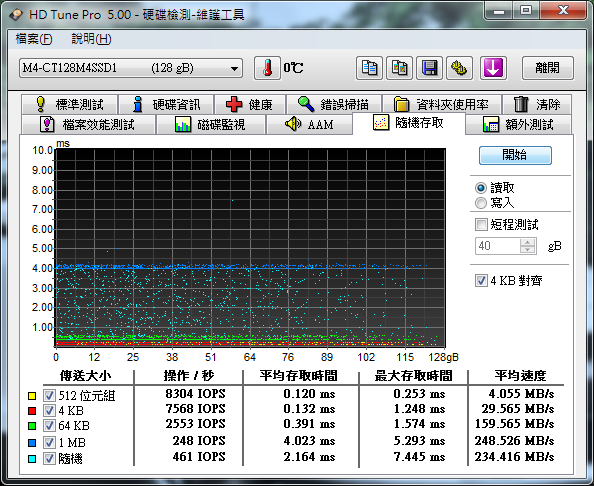
Task: Switch to the 磁碟監視 disk monitor tab
Action: point(211,124)
